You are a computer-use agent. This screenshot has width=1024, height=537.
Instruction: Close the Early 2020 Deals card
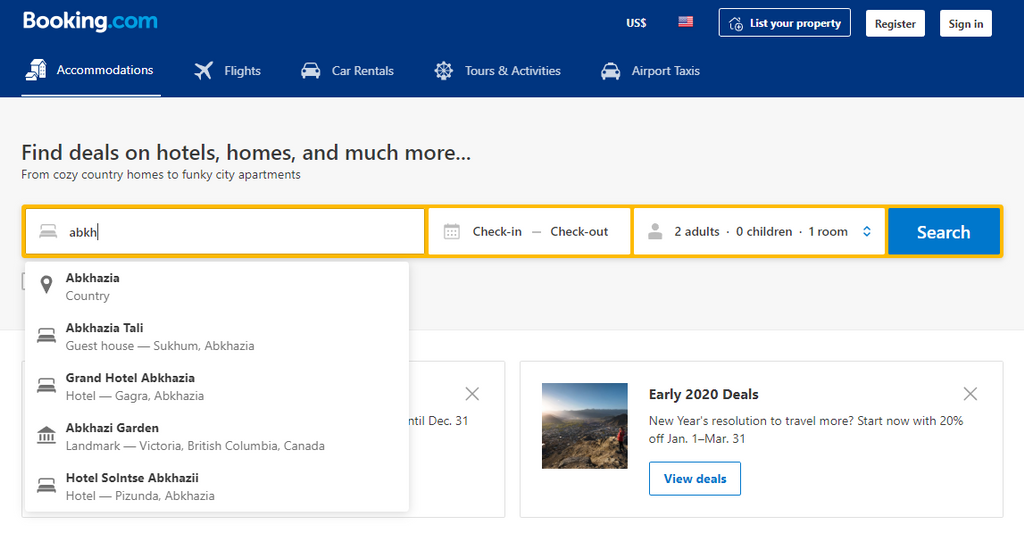pos(970,394)
